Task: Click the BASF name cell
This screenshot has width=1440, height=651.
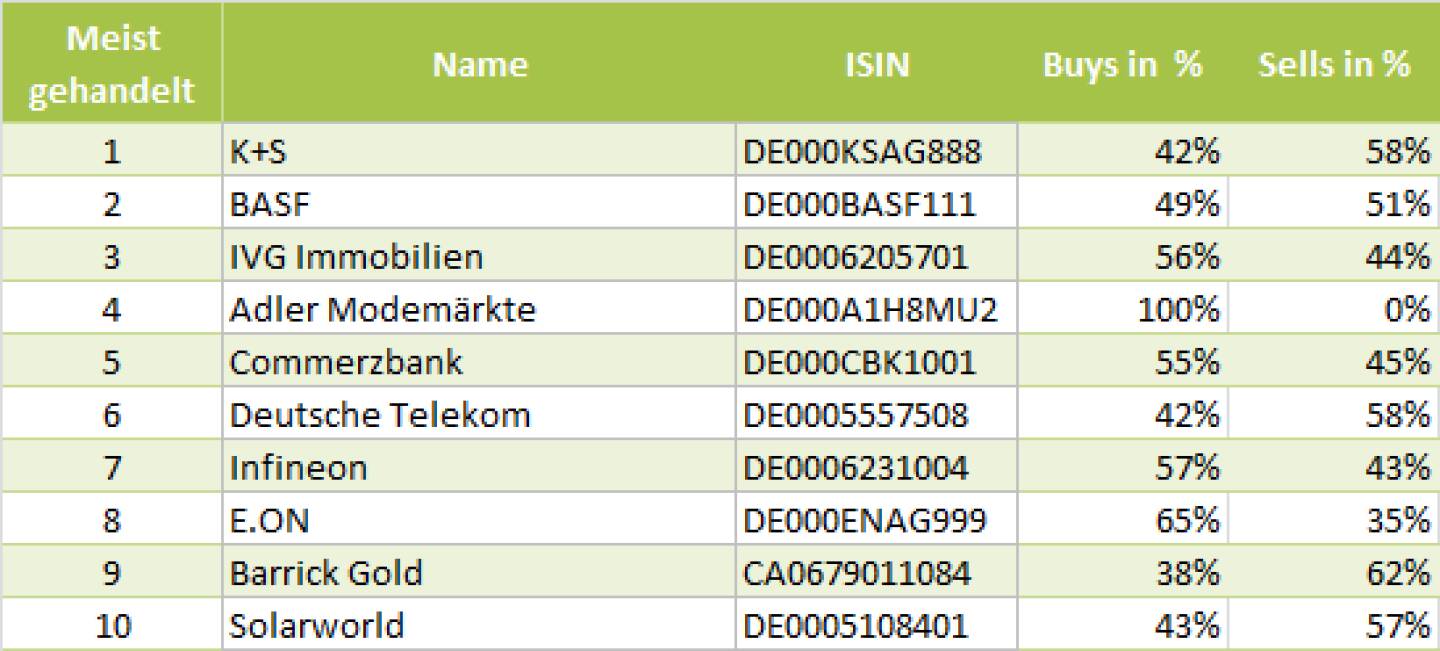Action: (270, 204)
